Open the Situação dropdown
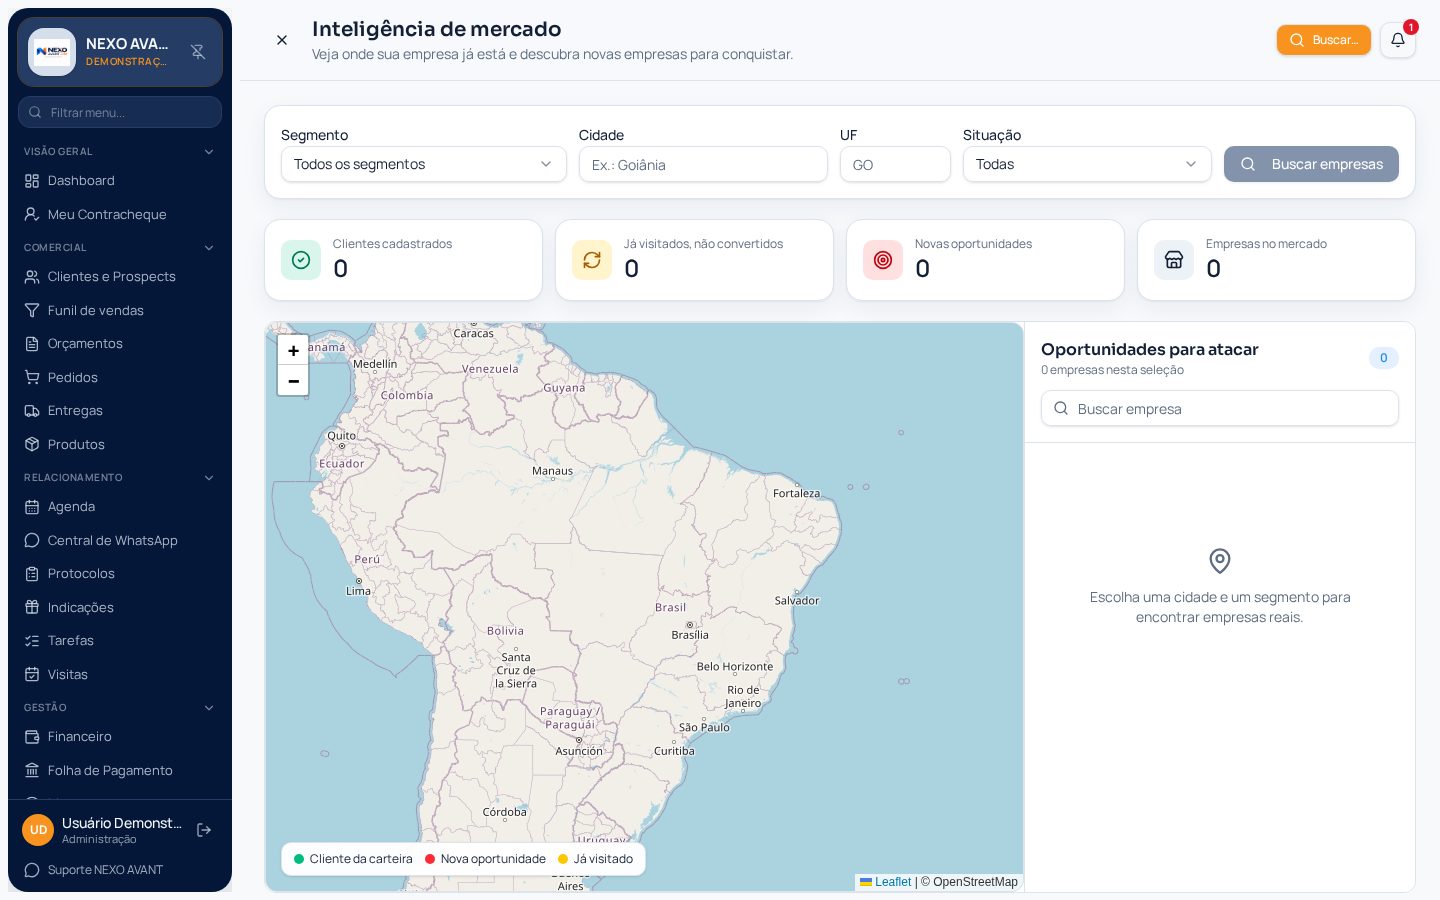The width and height of the screenshot is (1440, 900). (1087, 164)
